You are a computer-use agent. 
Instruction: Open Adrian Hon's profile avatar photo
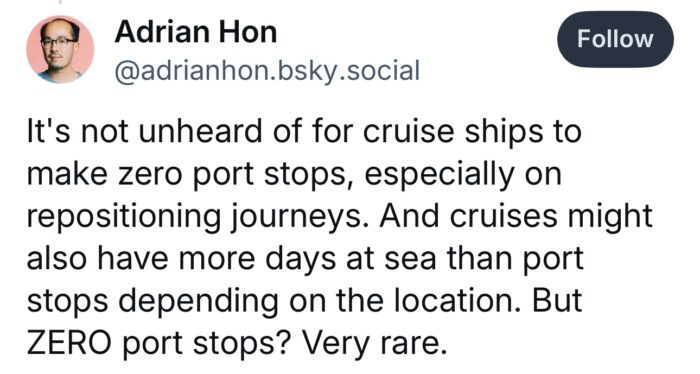[60, 49]
